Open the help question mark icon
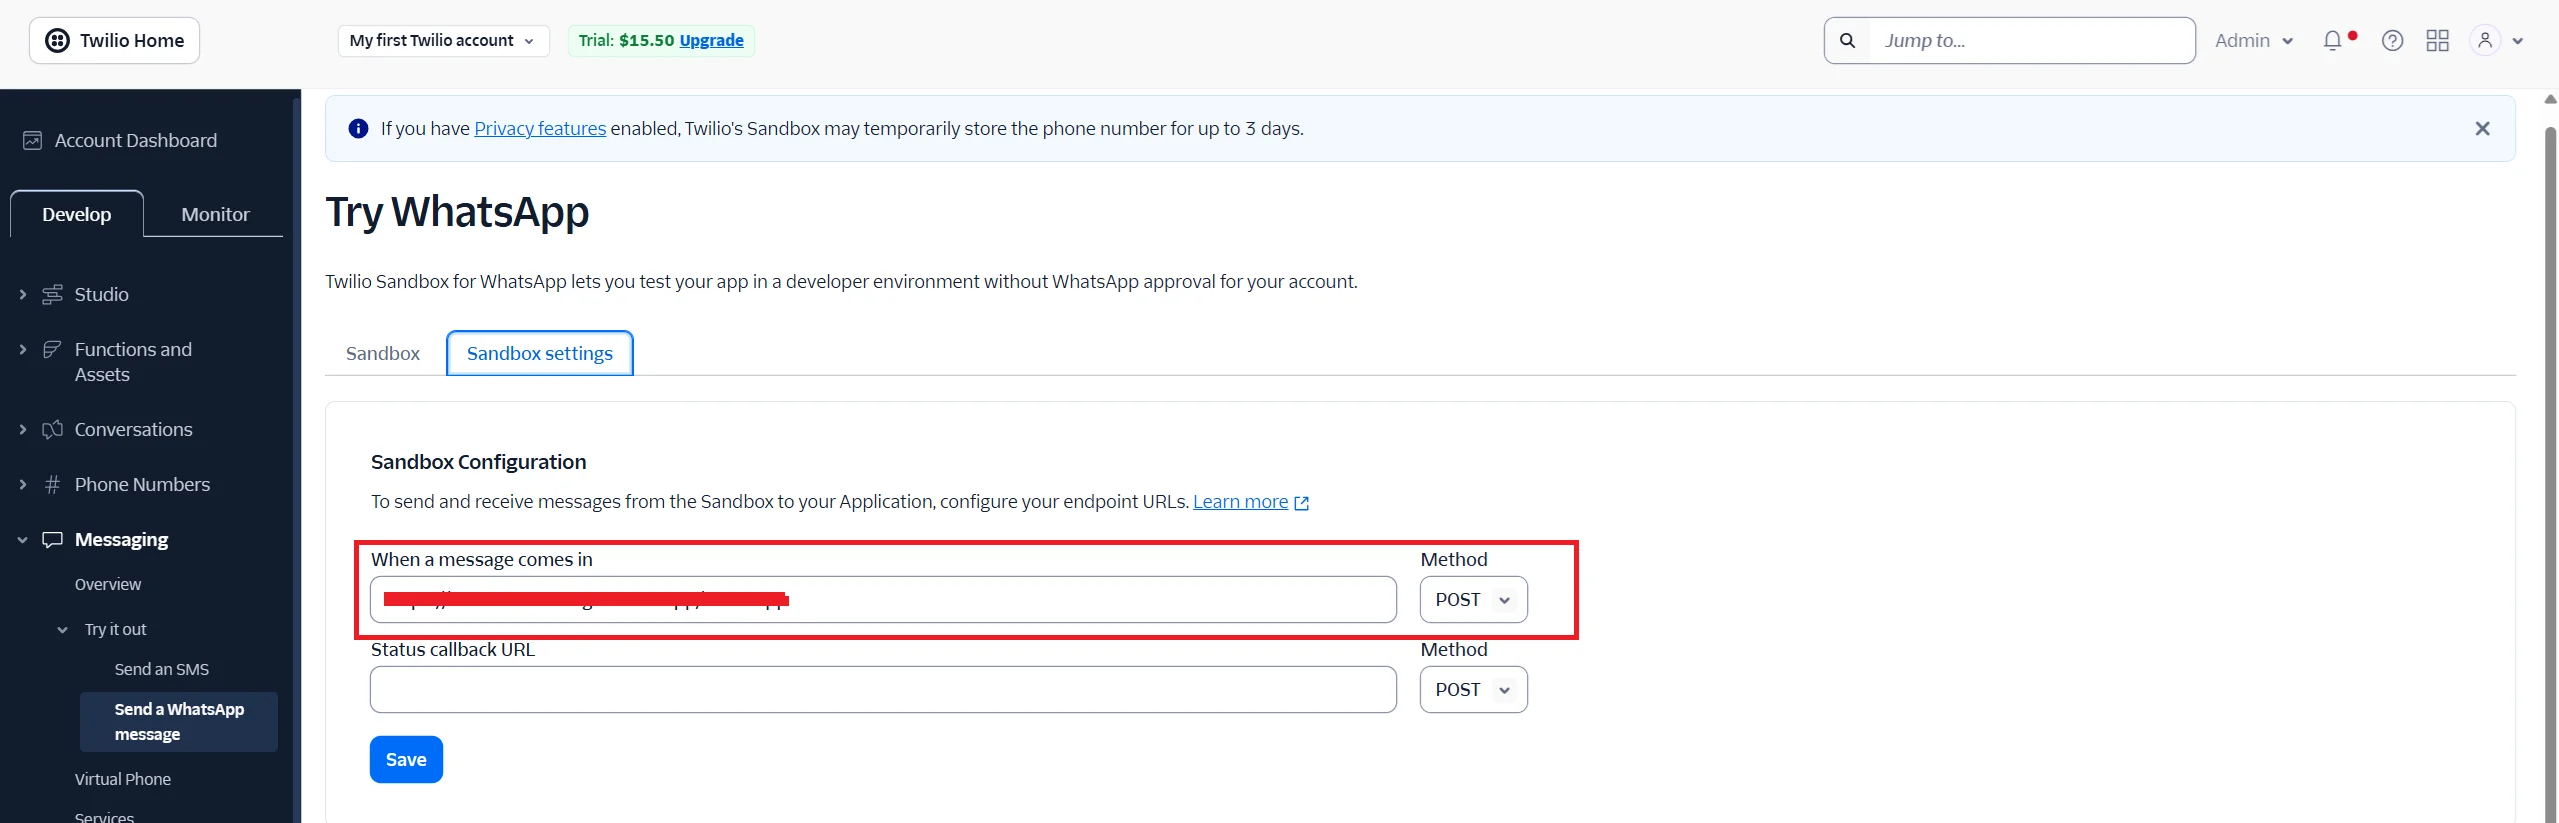2559x823 pixels. 2392,41
